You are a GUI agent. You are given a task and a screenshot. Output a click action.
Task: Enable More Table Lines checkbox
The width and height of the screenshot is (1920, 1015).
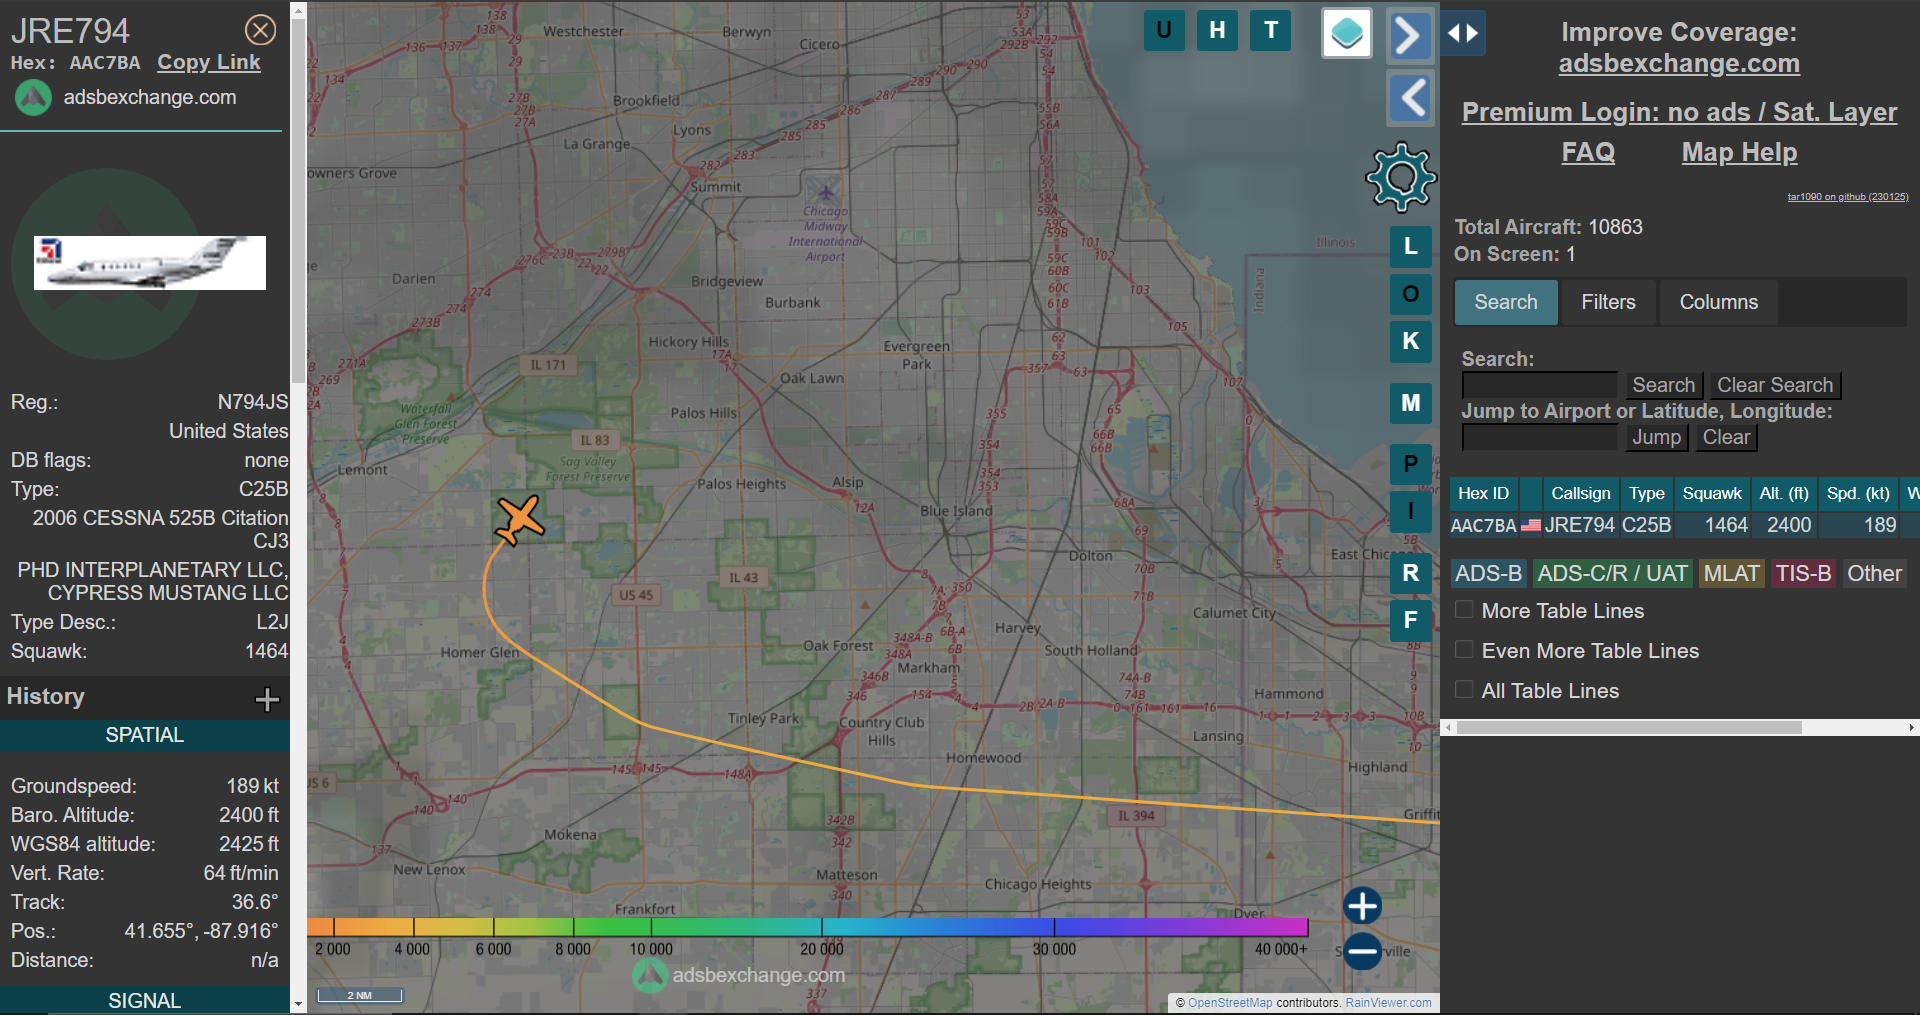[x=1464, y=610]
